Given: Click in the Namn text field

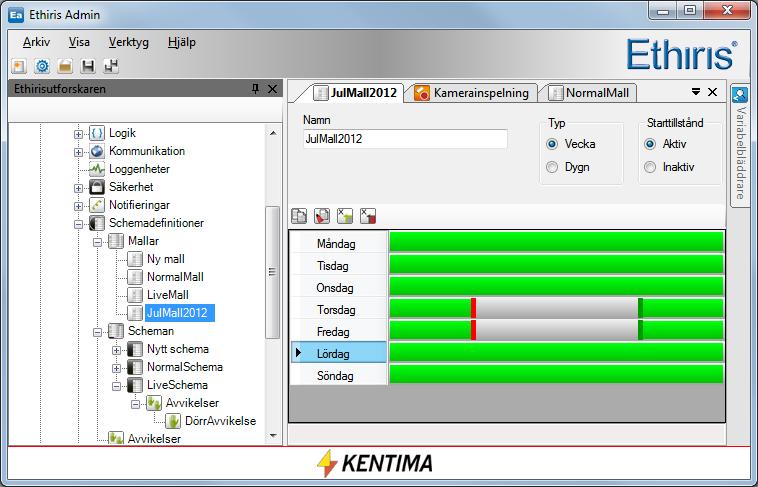Looking at the screenshot, I should pyautogui.click(x=405, y=139).
